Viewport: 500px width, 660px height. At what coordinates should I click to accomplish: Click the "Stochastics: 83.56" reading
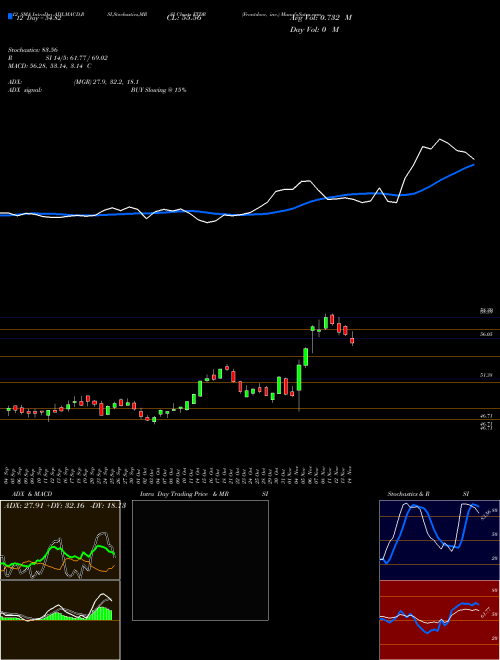click(32, 50)
